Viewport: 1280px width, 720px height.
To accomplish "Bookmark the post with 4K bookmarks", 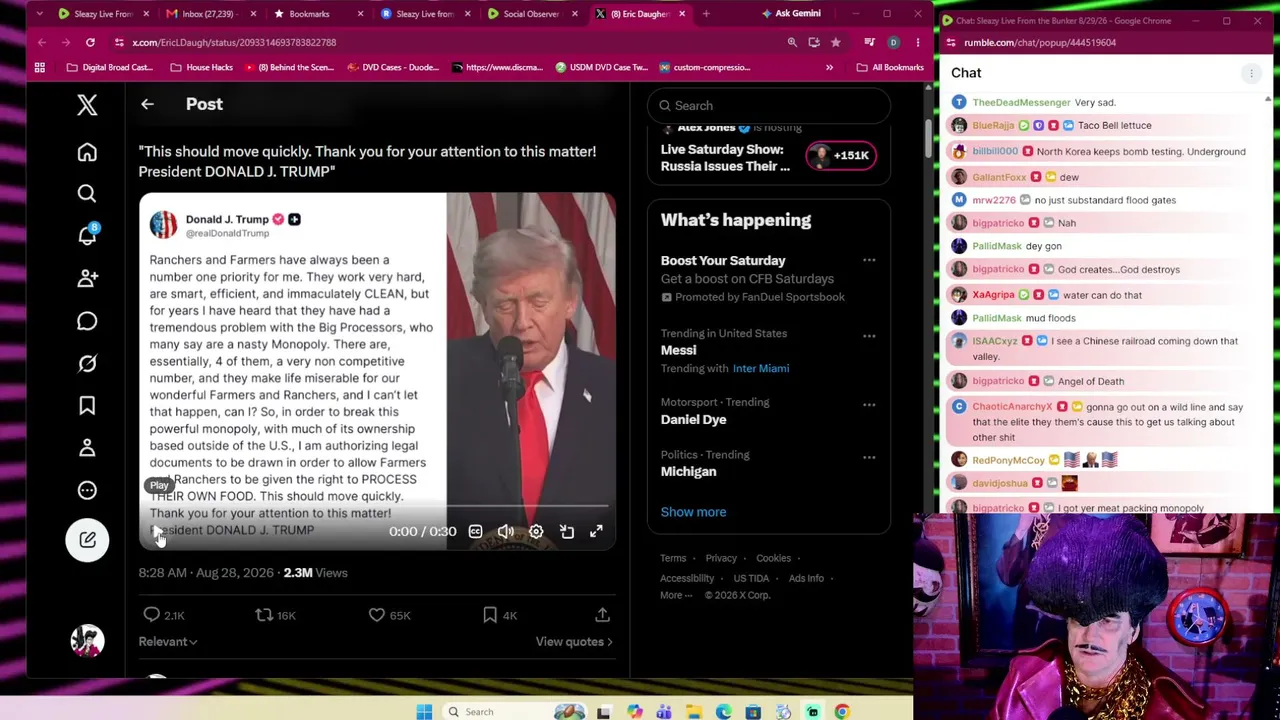I will (490, 615).
